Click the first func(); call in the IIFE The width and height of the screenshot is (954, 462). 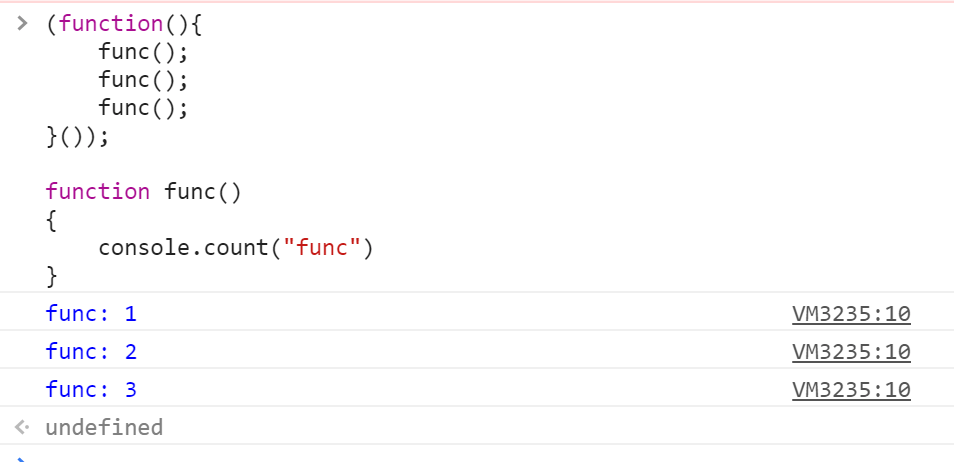144,52
